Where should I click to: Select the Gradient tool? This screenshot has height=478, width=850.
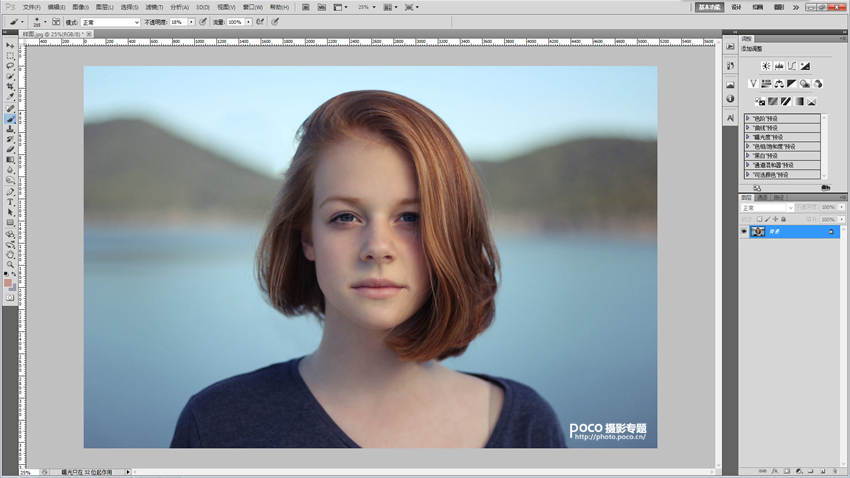tap(10, 159)
